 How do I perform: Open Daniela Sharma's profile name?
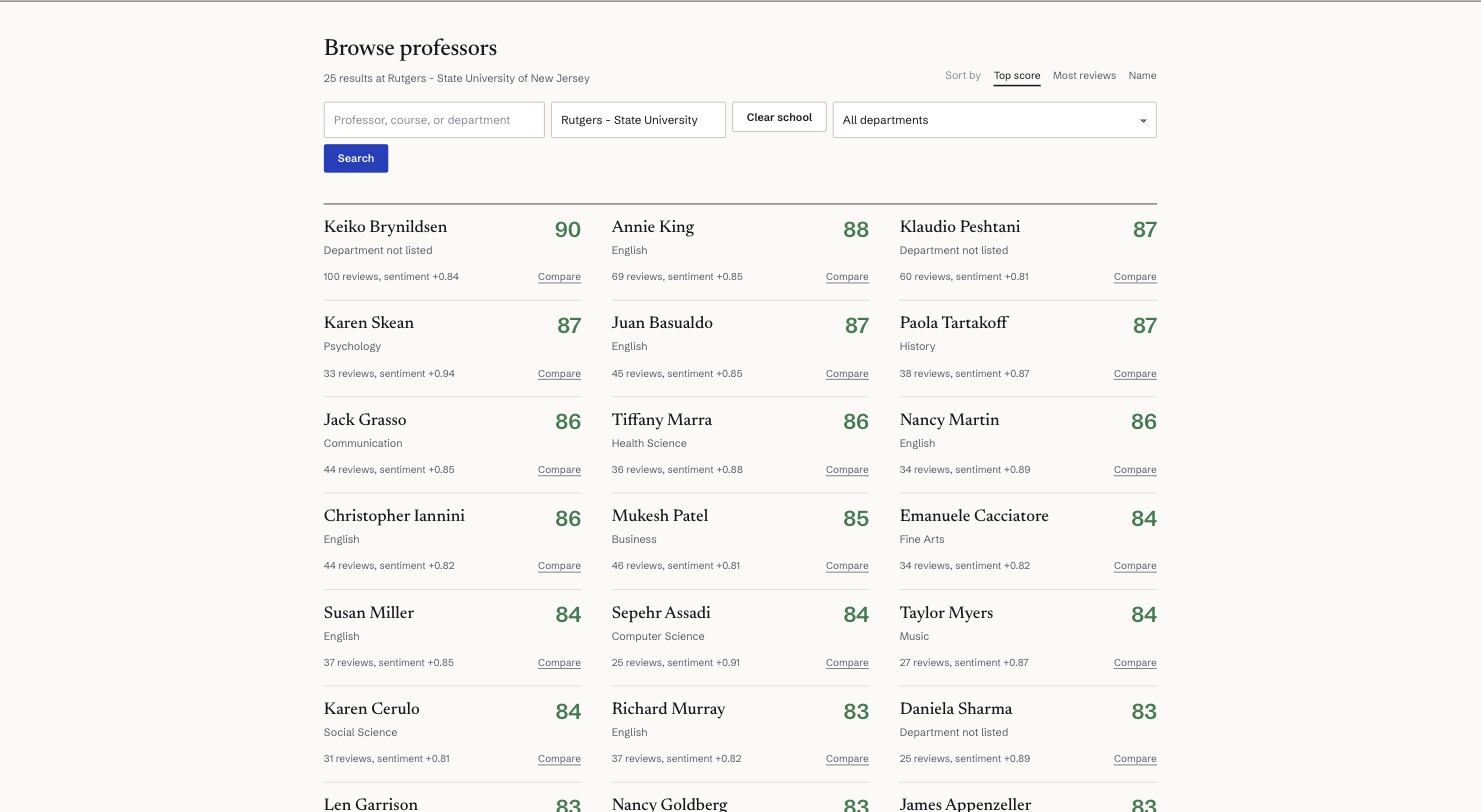tap(956, 709)
